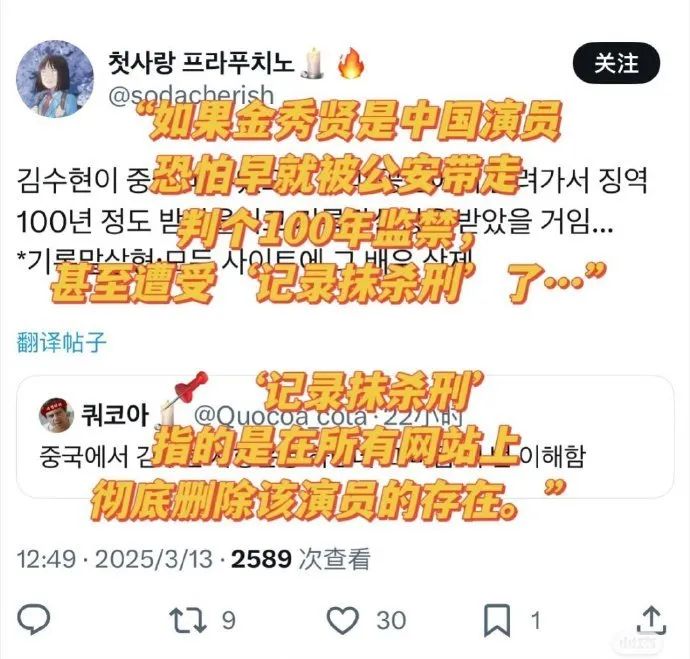Open the quoted post from 쿼코아
The width and height of the screenshot is (690, 659).
[345, 437]
